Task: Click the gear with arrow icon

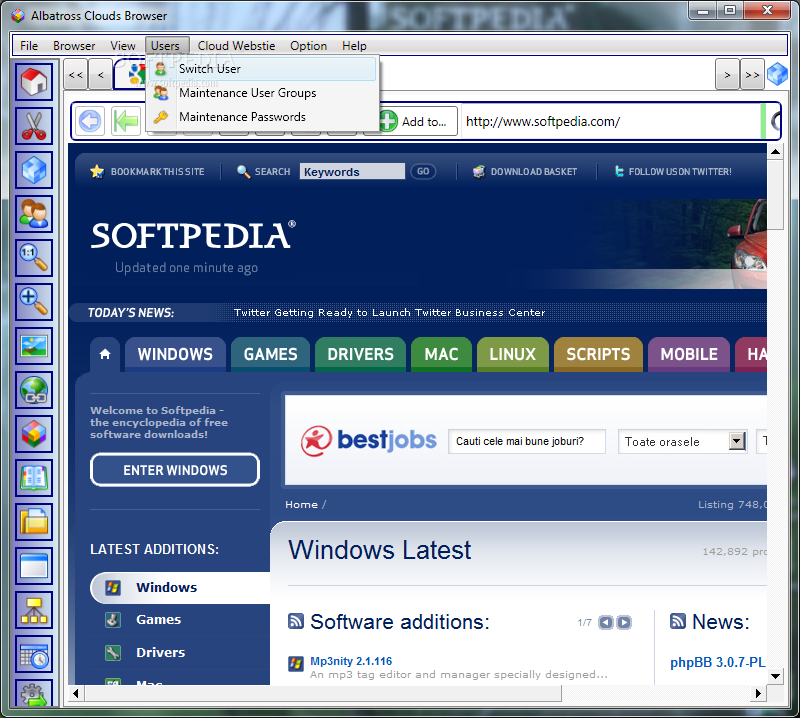Action: coord(34,693)
